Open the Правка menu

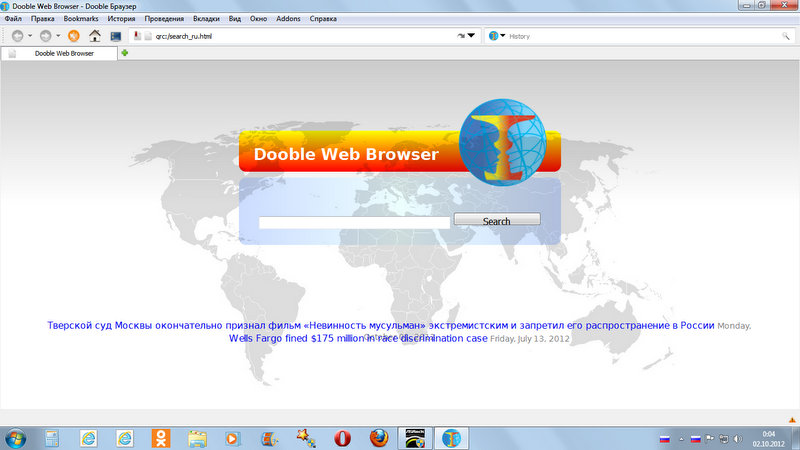[x=42, y=18]
